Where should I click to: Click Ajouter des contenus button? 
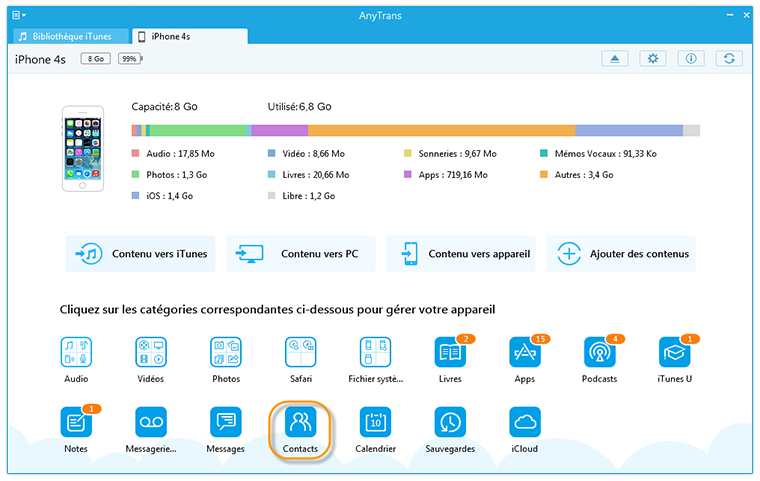621,254
